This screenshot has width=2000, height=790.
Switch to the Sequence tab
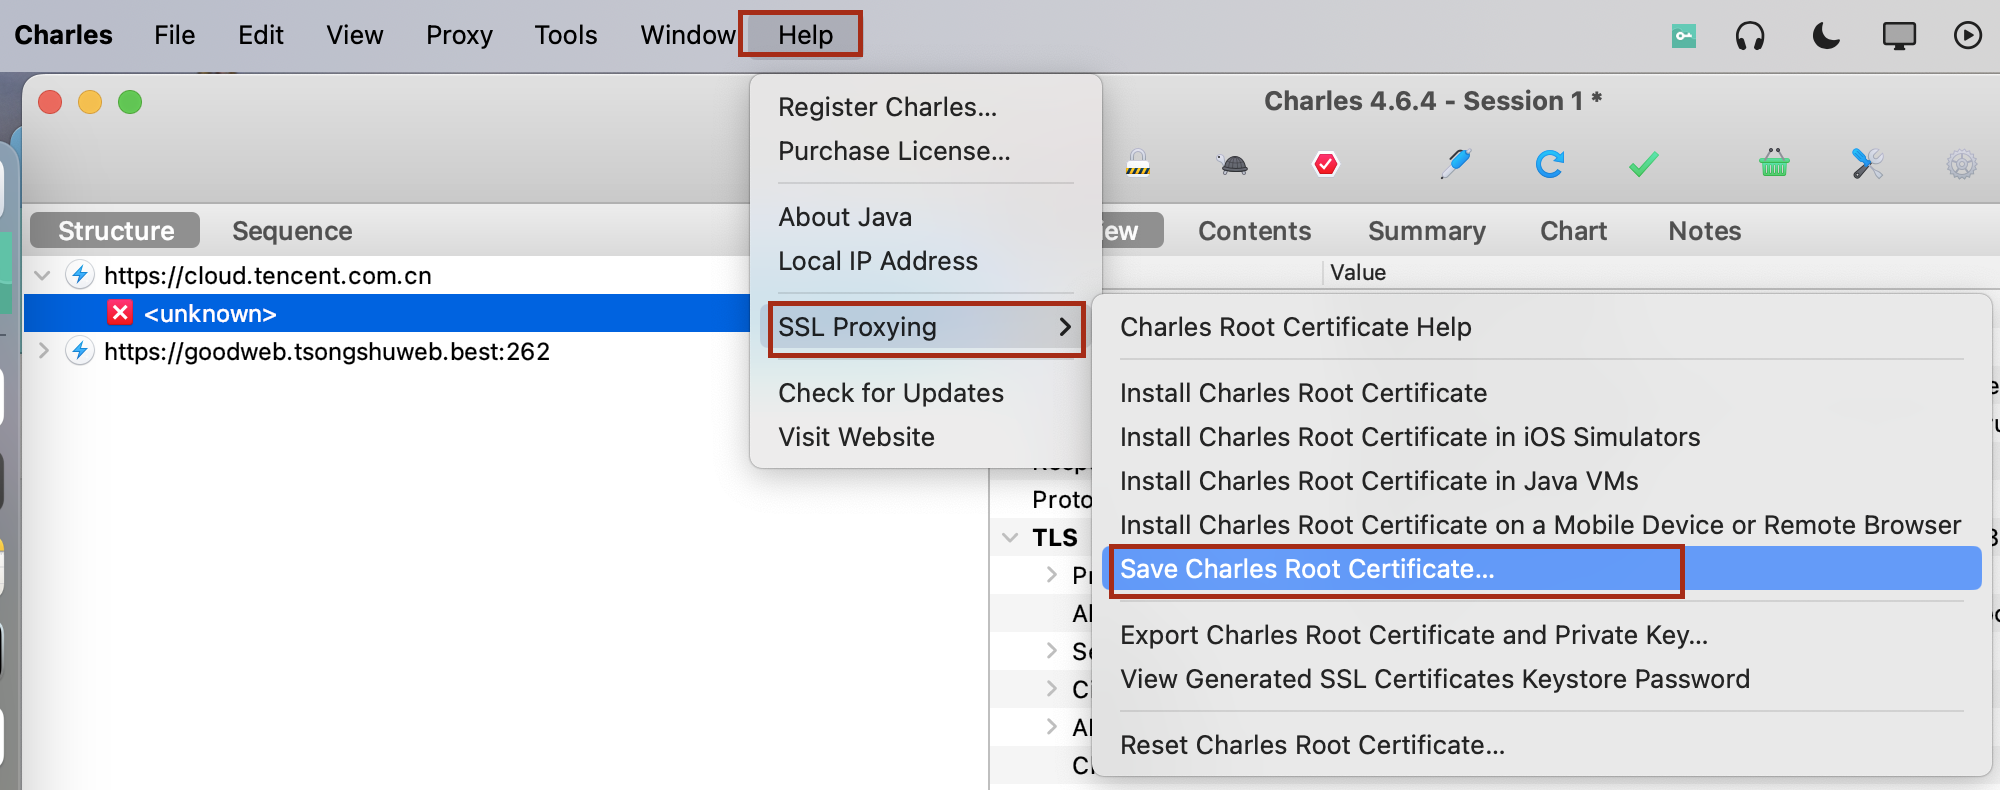click(292, 231)
